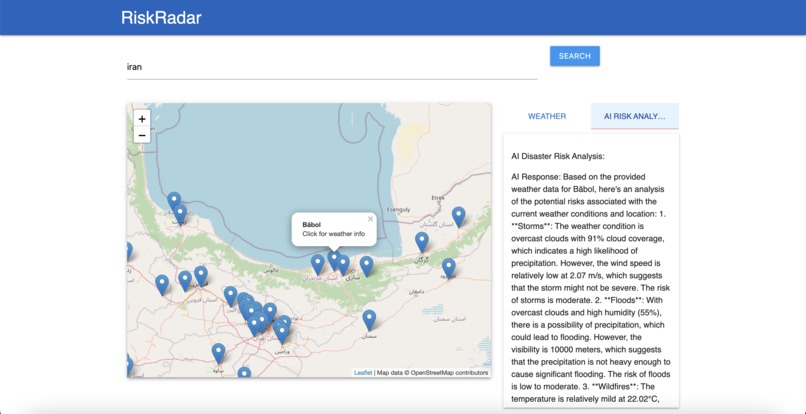Click the 'Bābol' popup title
The height and width of the screenshot is (414, 806).
pos(311,225)
